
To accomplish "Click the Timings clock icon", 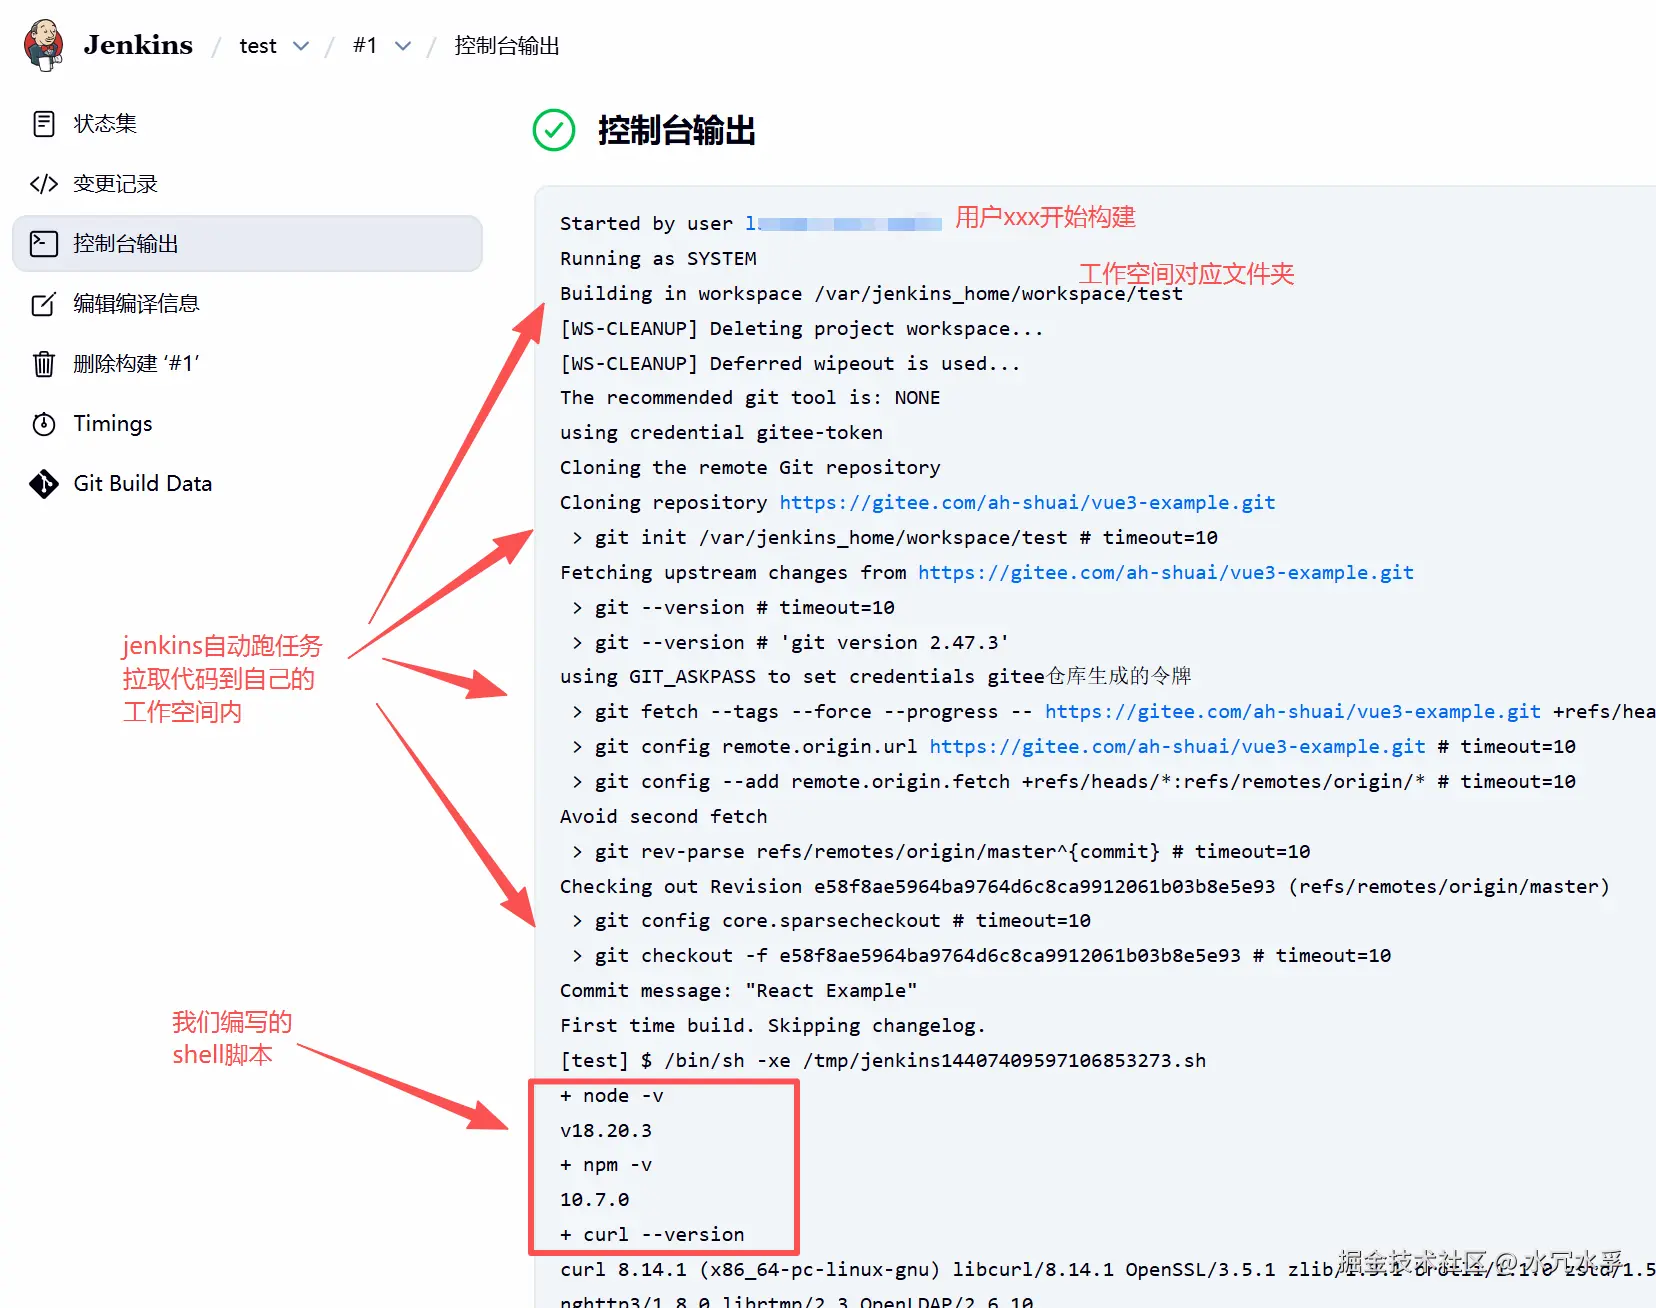I will [44, 424].
